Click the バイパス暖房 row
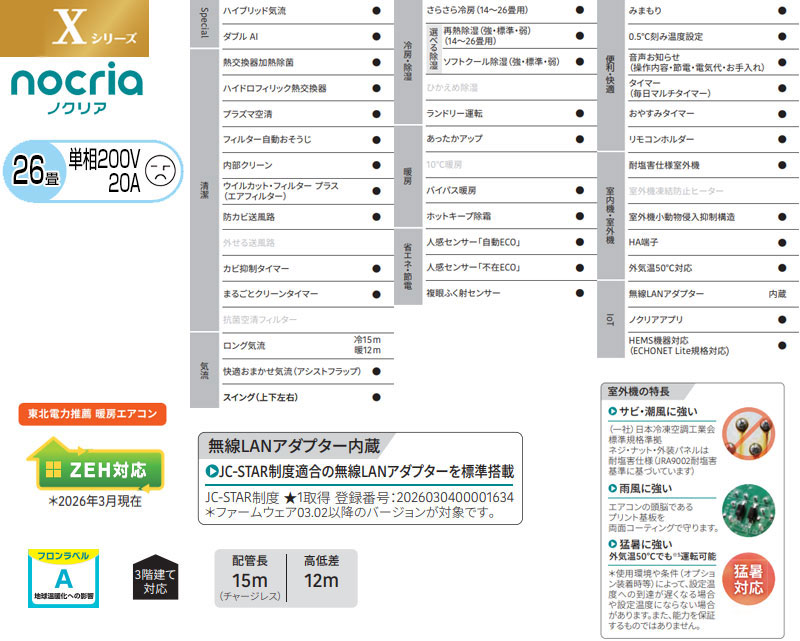Image resolution: width=800 pixels, height=641 pixels. click(x=511, y=190)
